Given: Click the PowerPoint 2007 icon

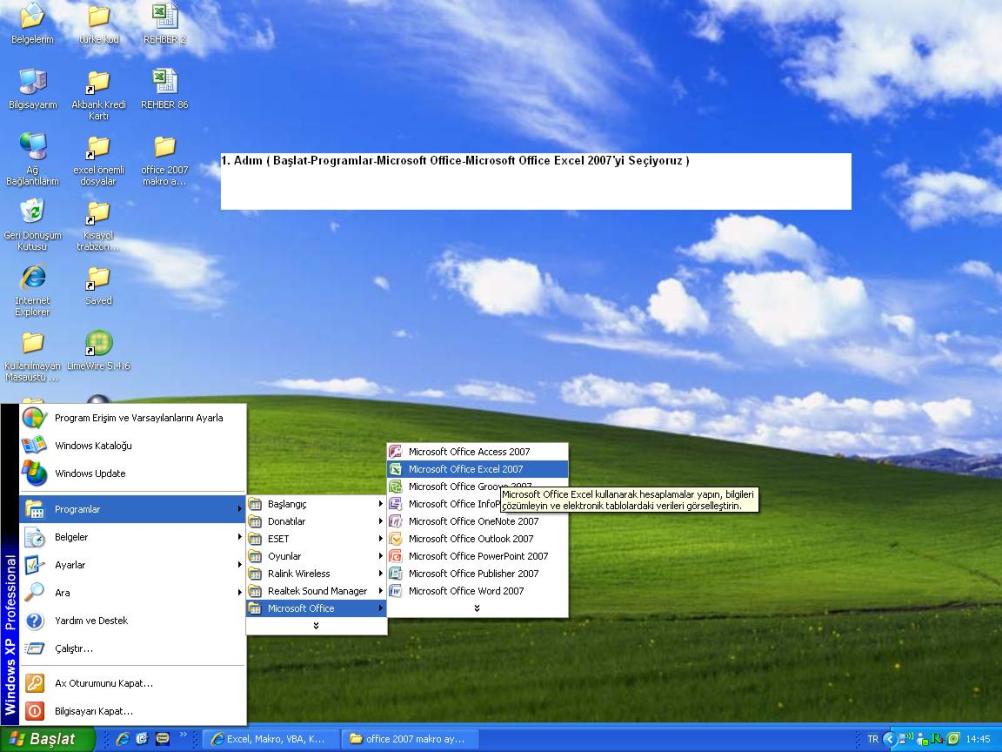Looking at the screenshot, I should (396, 556).
